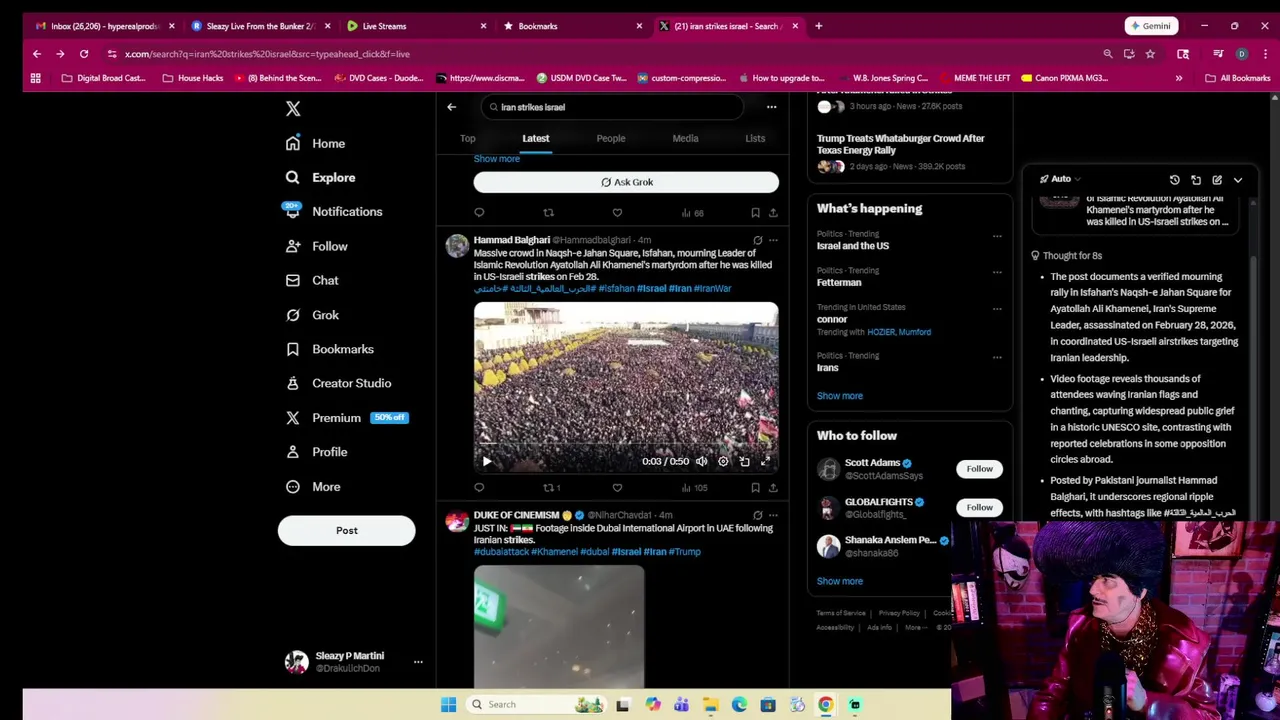The width and height of the screenshot is (1280, 720).
Task: Click Show more under Who to follow
Action: [x=840, y=581]
